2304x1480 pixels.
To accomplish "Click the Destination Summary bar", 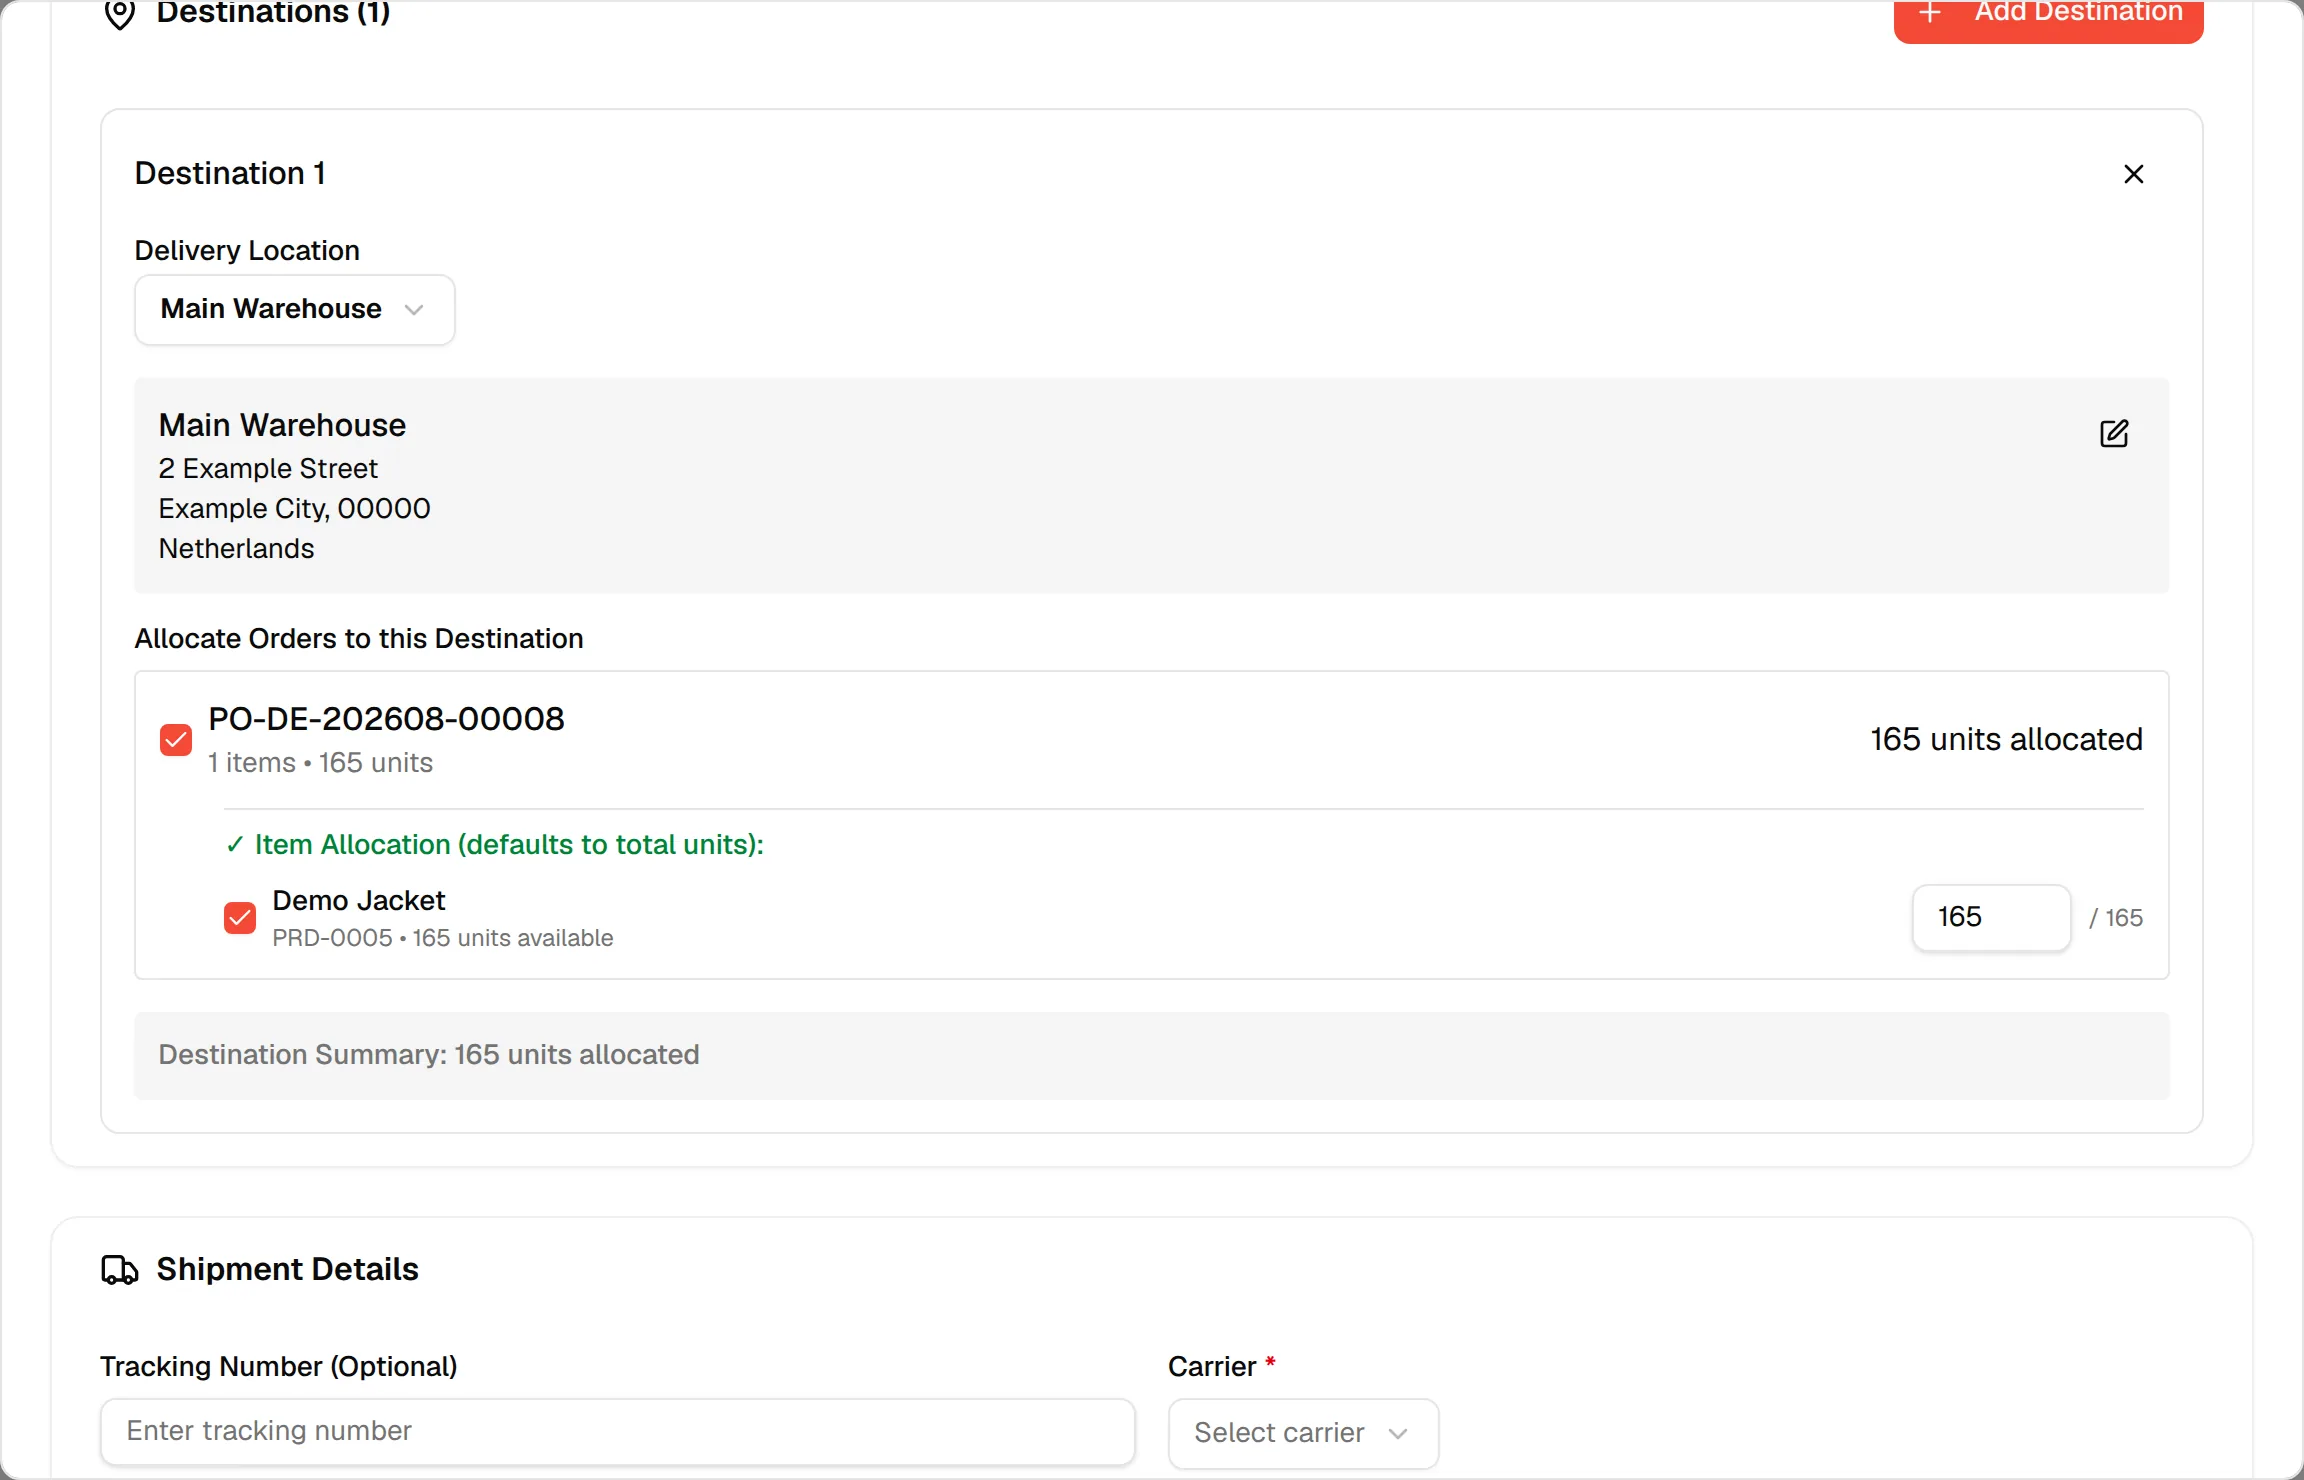I will [1151, 1055].
